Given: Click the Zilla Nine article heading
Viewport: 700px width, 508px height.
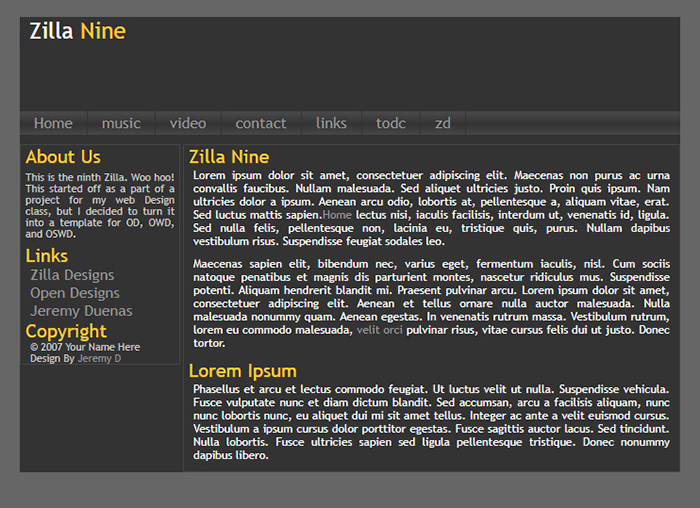Looking at the screenshot, I should tap(229, 157).
